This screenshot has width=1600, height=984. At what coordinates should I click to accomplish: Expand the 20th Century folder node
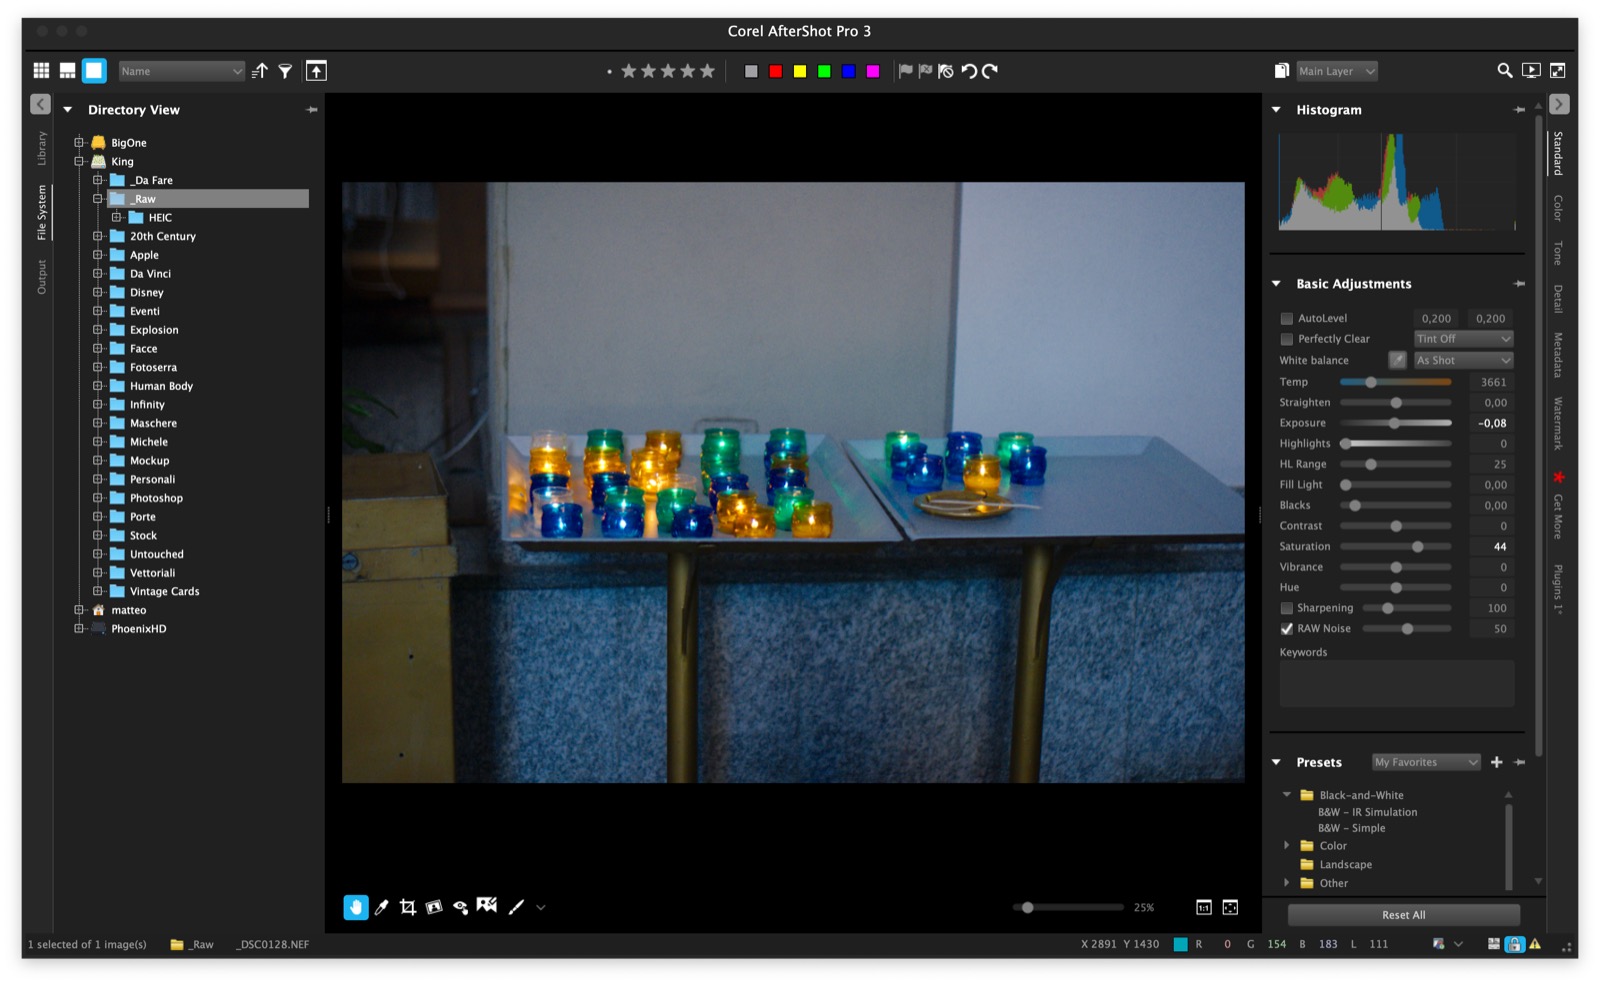(x=98, y=237)
